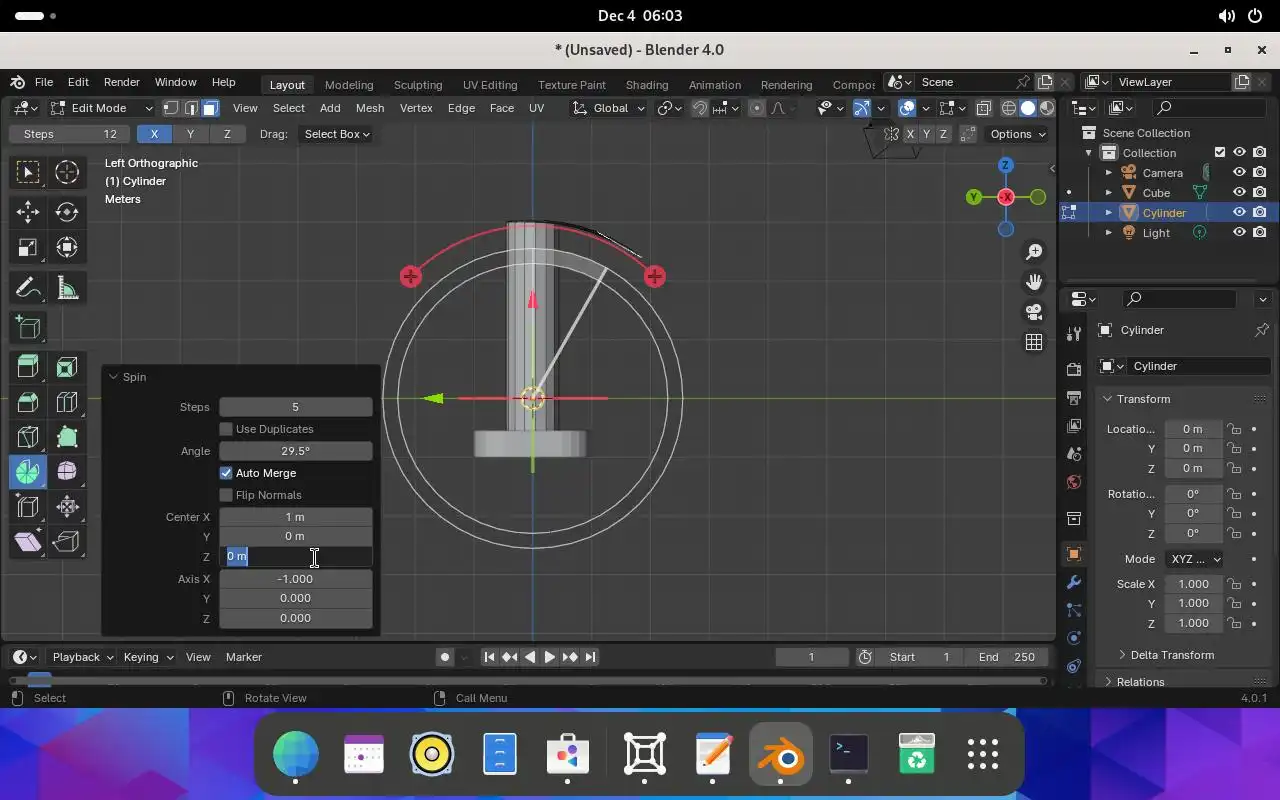
Task: Select the Inset Faces tool
Action: pyautogui.click(x=67, y=368)
